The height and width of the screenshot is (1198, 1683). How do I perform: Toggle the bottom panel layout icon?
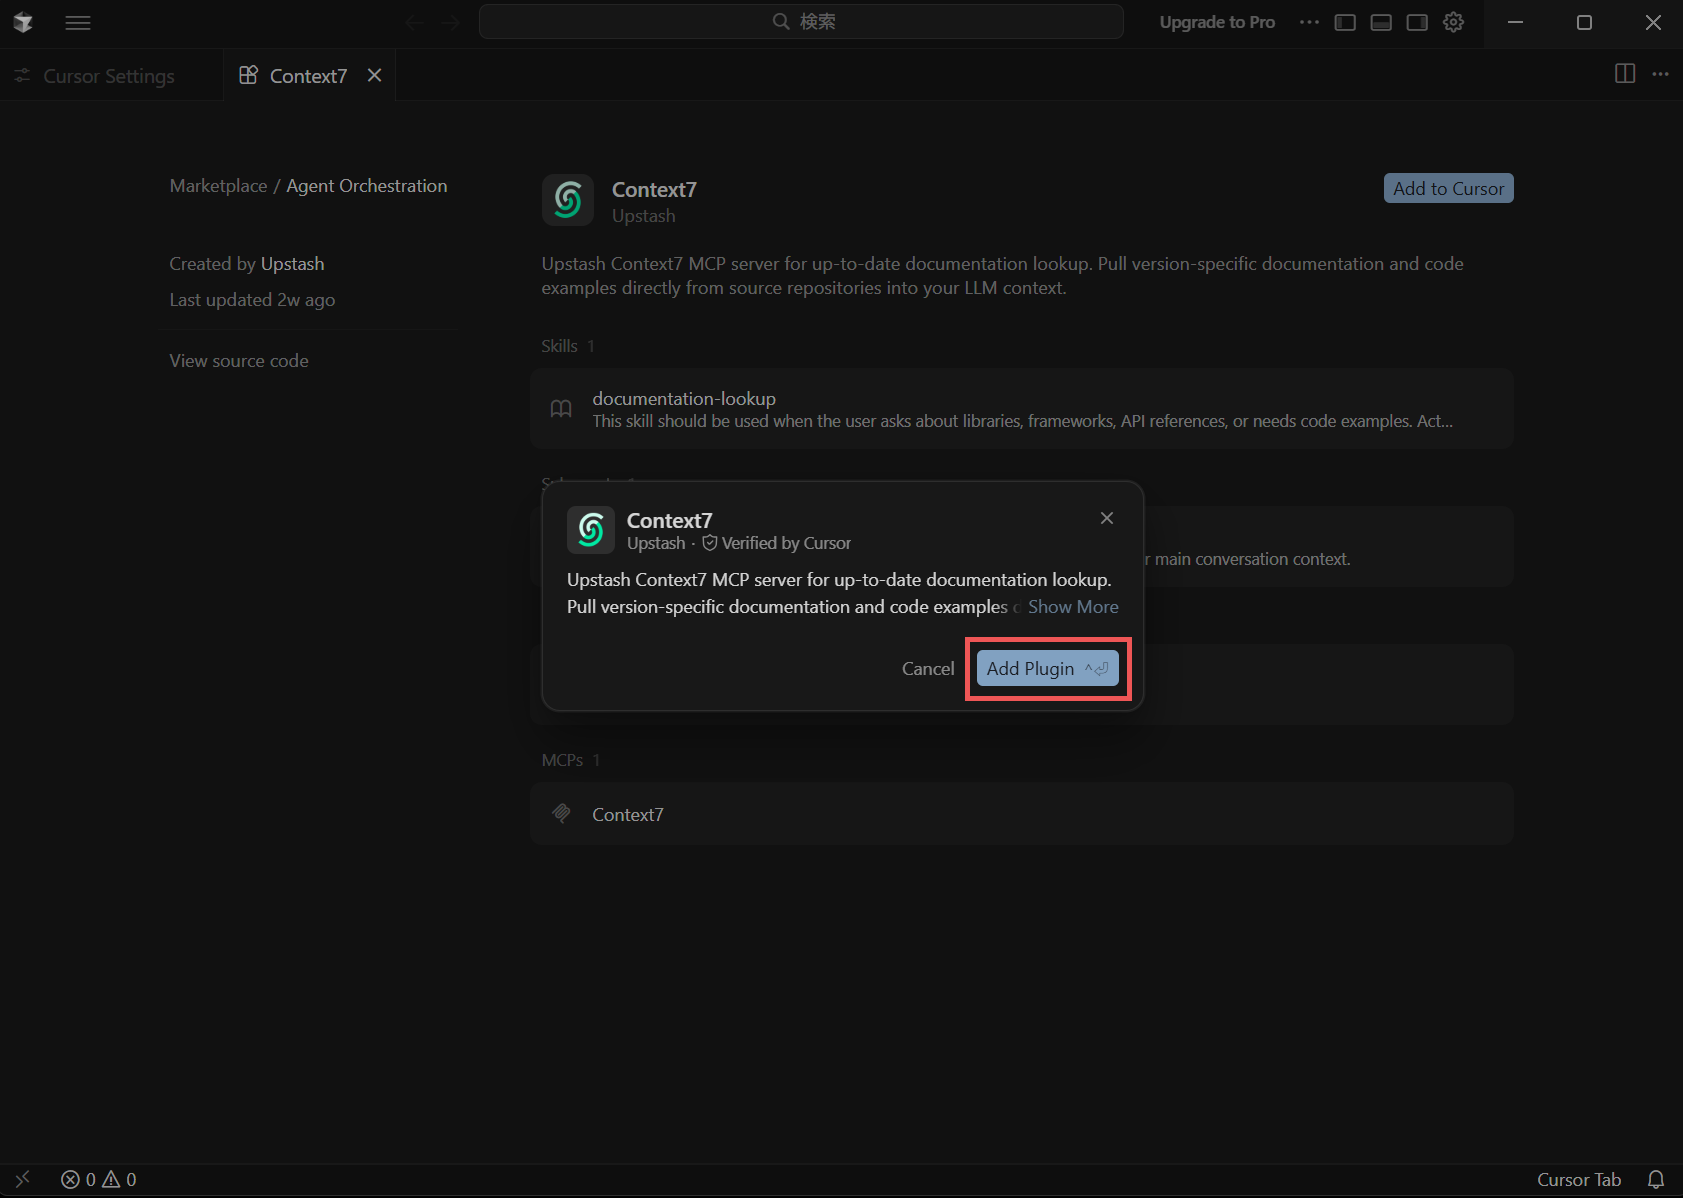[1381, 22]
